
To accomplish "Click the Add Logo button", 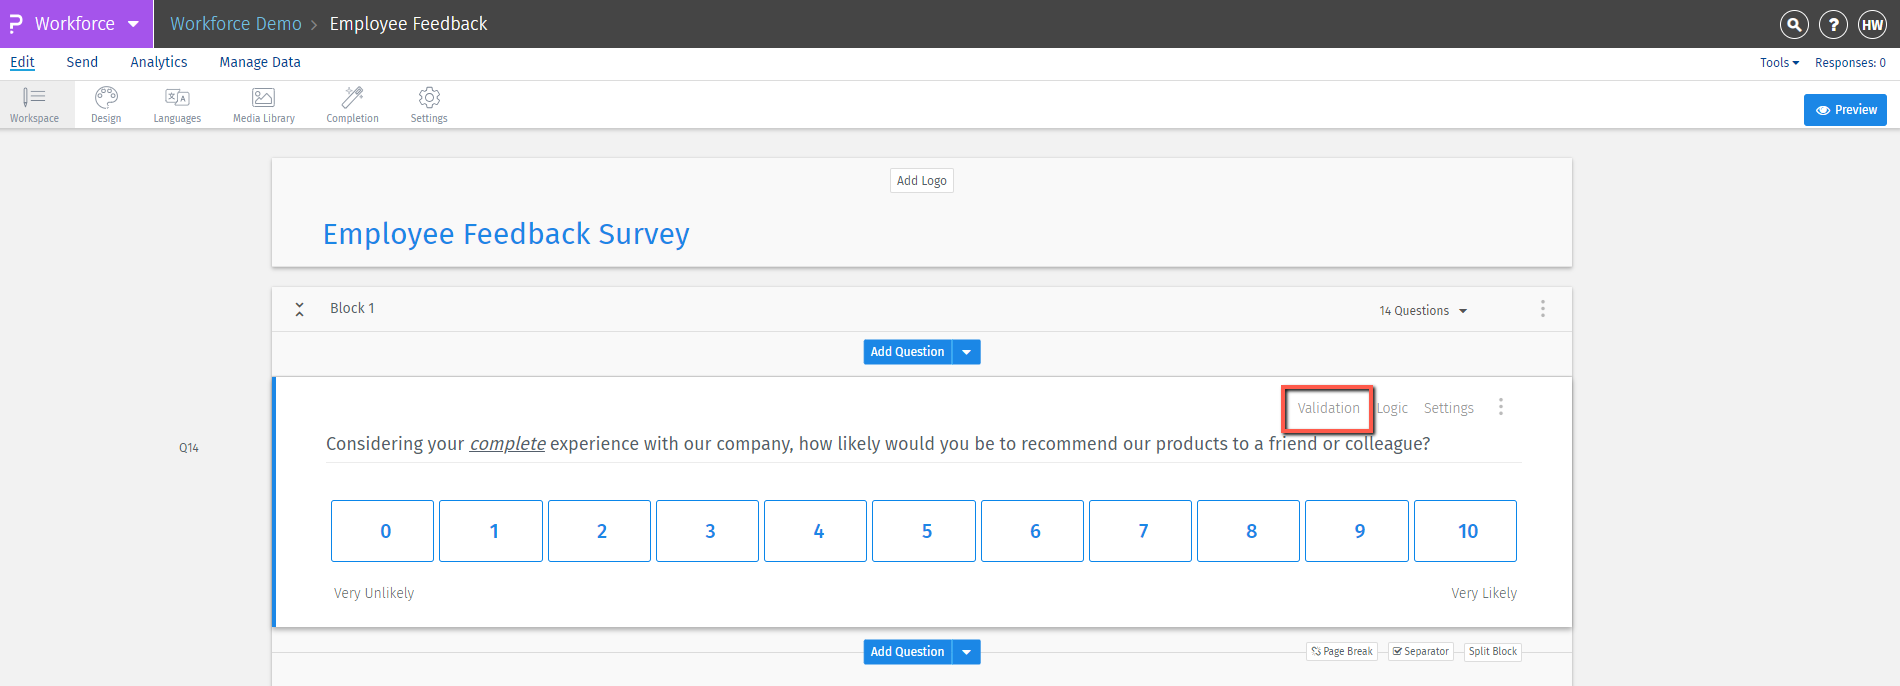I will coord(921,181).
